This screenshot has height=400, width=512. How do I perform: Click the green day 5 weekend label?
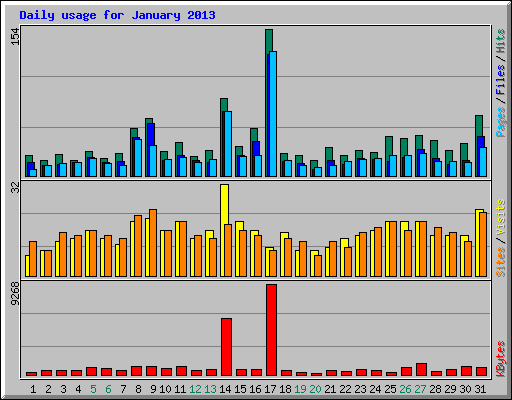[x=93, y=389]
